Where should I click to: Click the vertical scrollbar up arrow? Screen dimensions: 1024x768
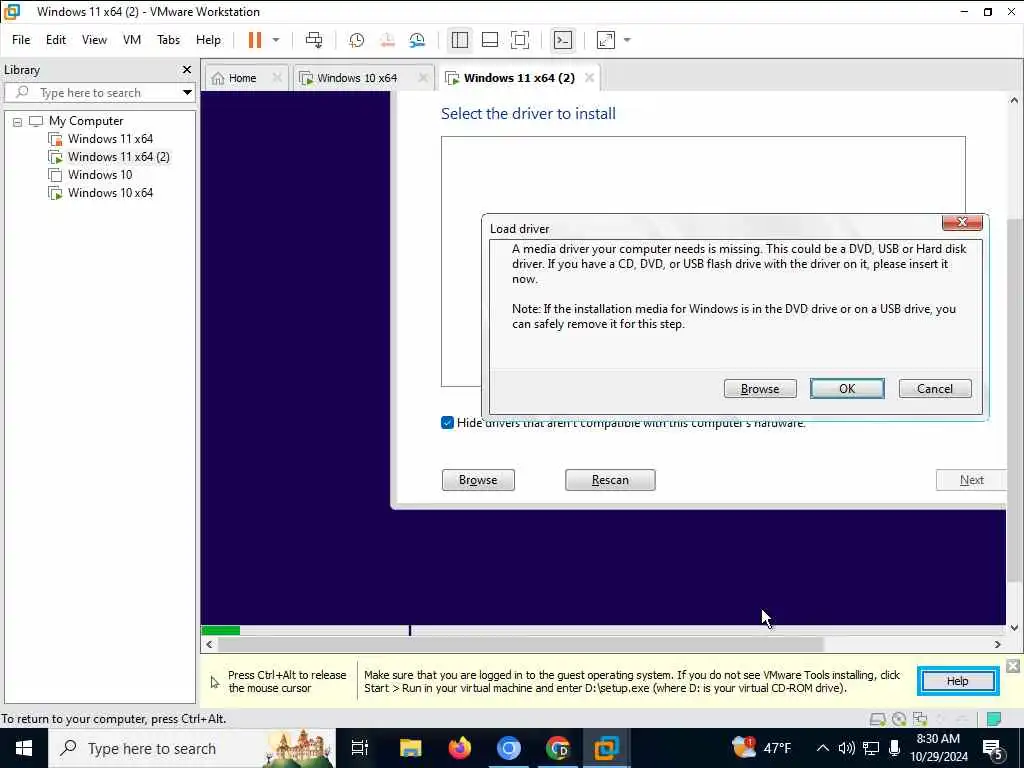[1014, 100]
